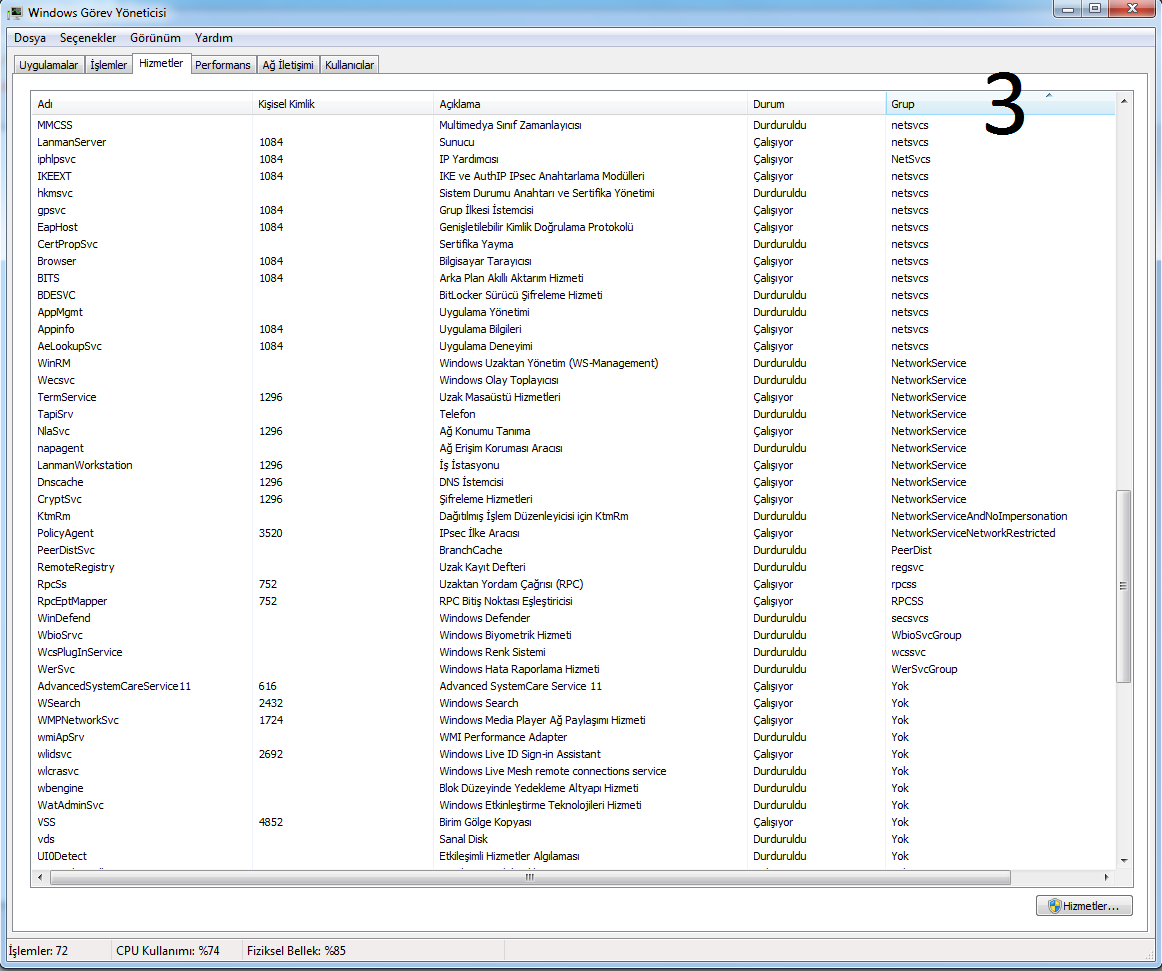Select the WinRM service row
The height and width of the screenshot is (971, 1162).
[x=573, y=364]
